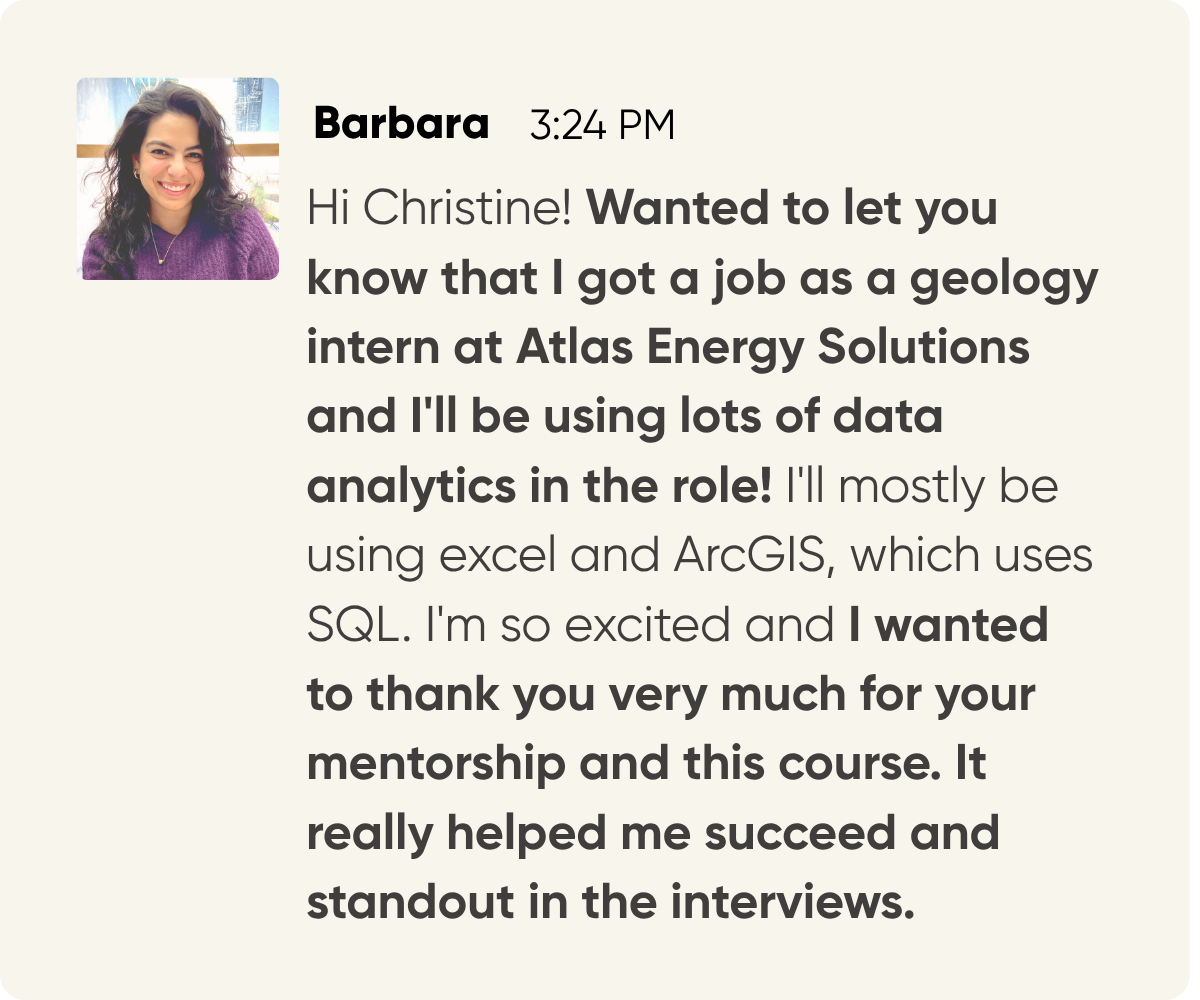
Task: Click Barbara's profile photo avatar
Action: pos(178,179)
